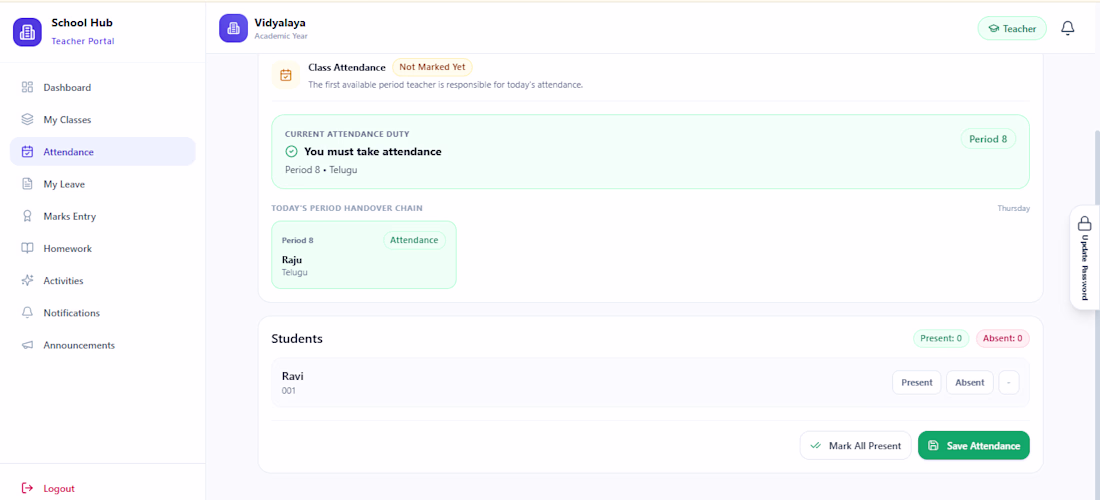
Task: Click the sidebar Notifications bell icon
Action: tap(27, 313)
